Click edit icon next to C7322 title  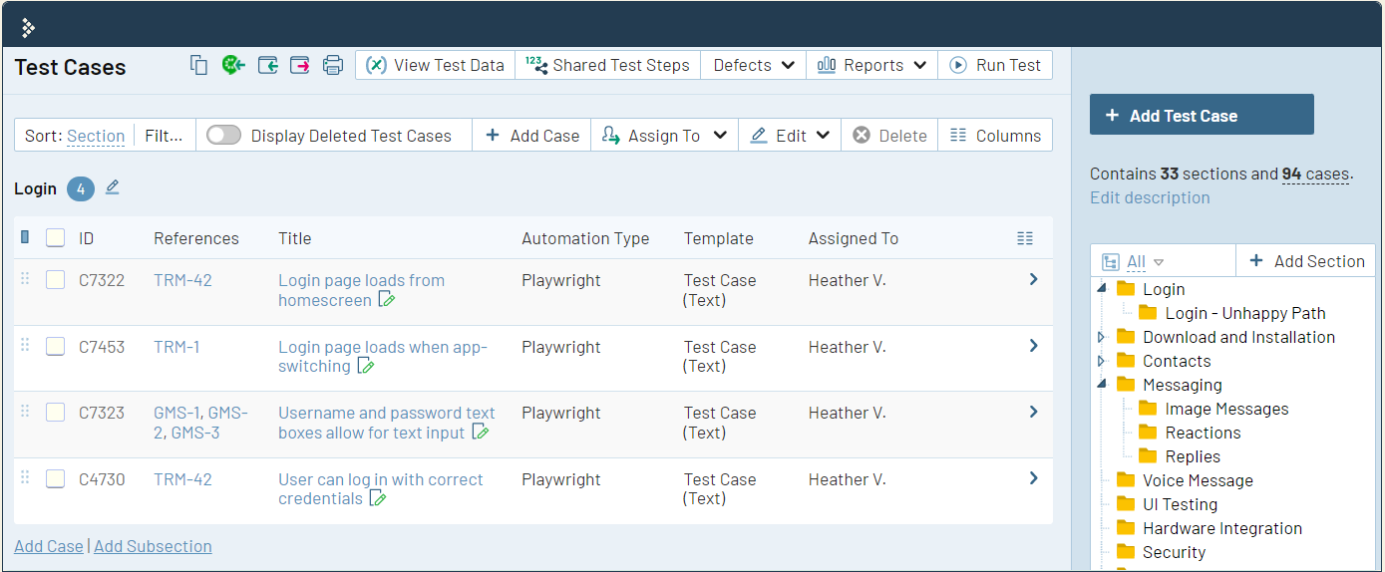point(387,300)
